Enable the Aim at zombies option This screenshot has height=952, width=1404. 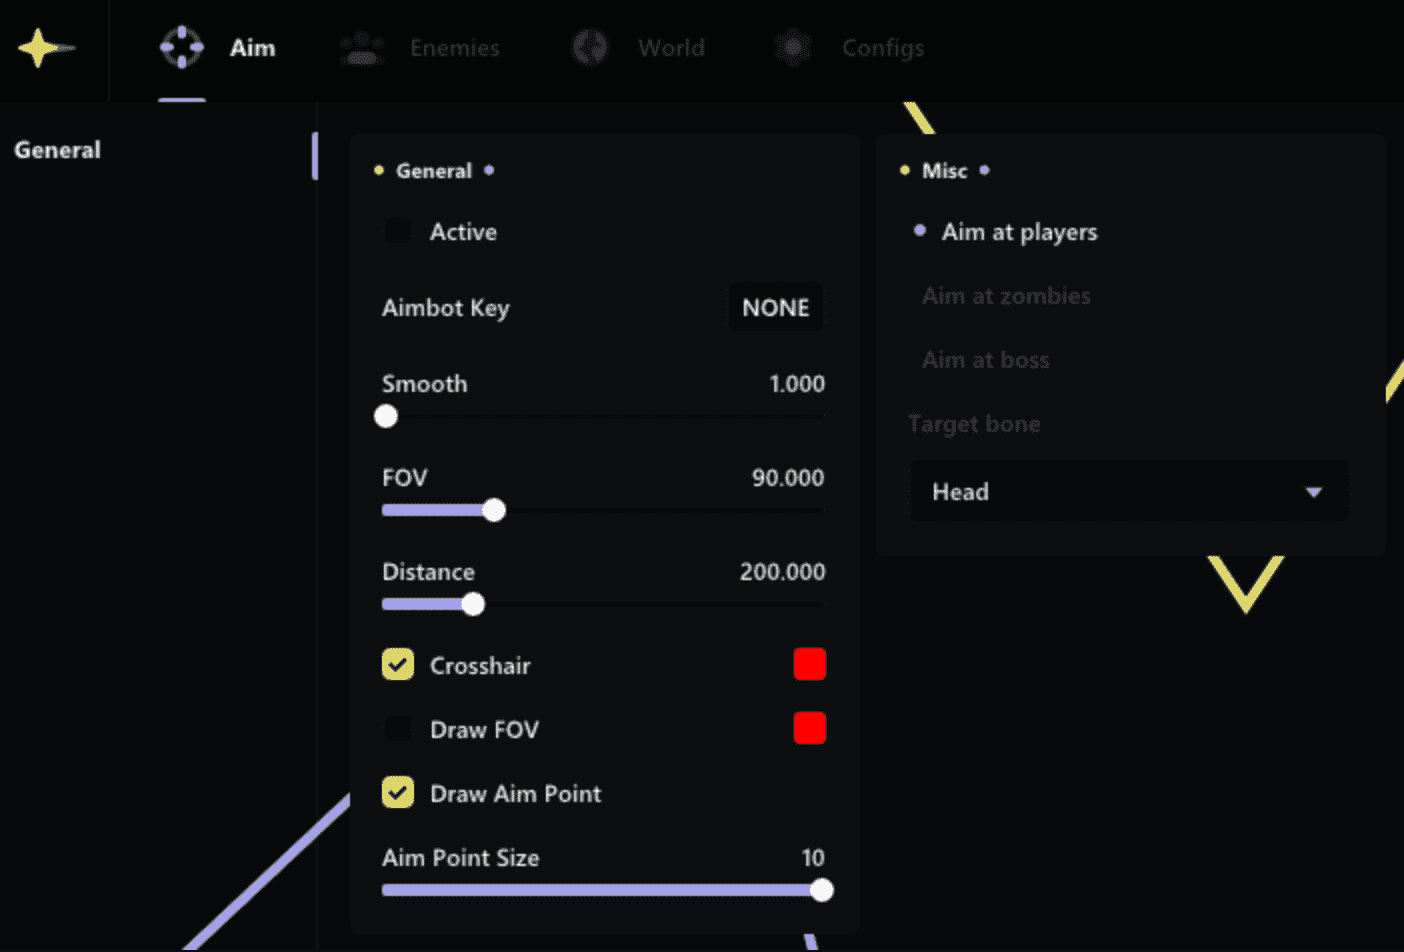1006,296
